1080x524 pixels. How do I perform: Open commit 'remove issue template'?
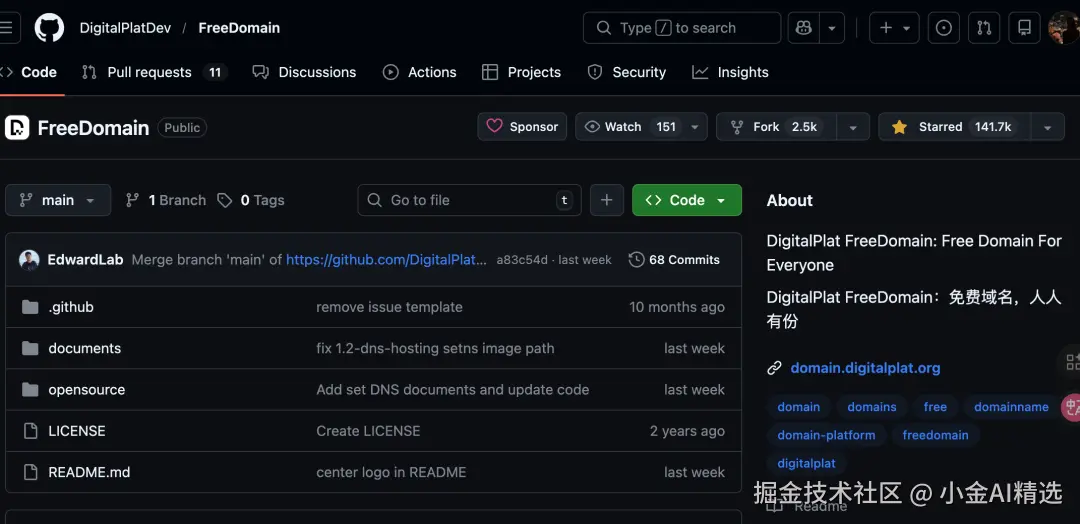pyautogui.click(x=389, y=307)
